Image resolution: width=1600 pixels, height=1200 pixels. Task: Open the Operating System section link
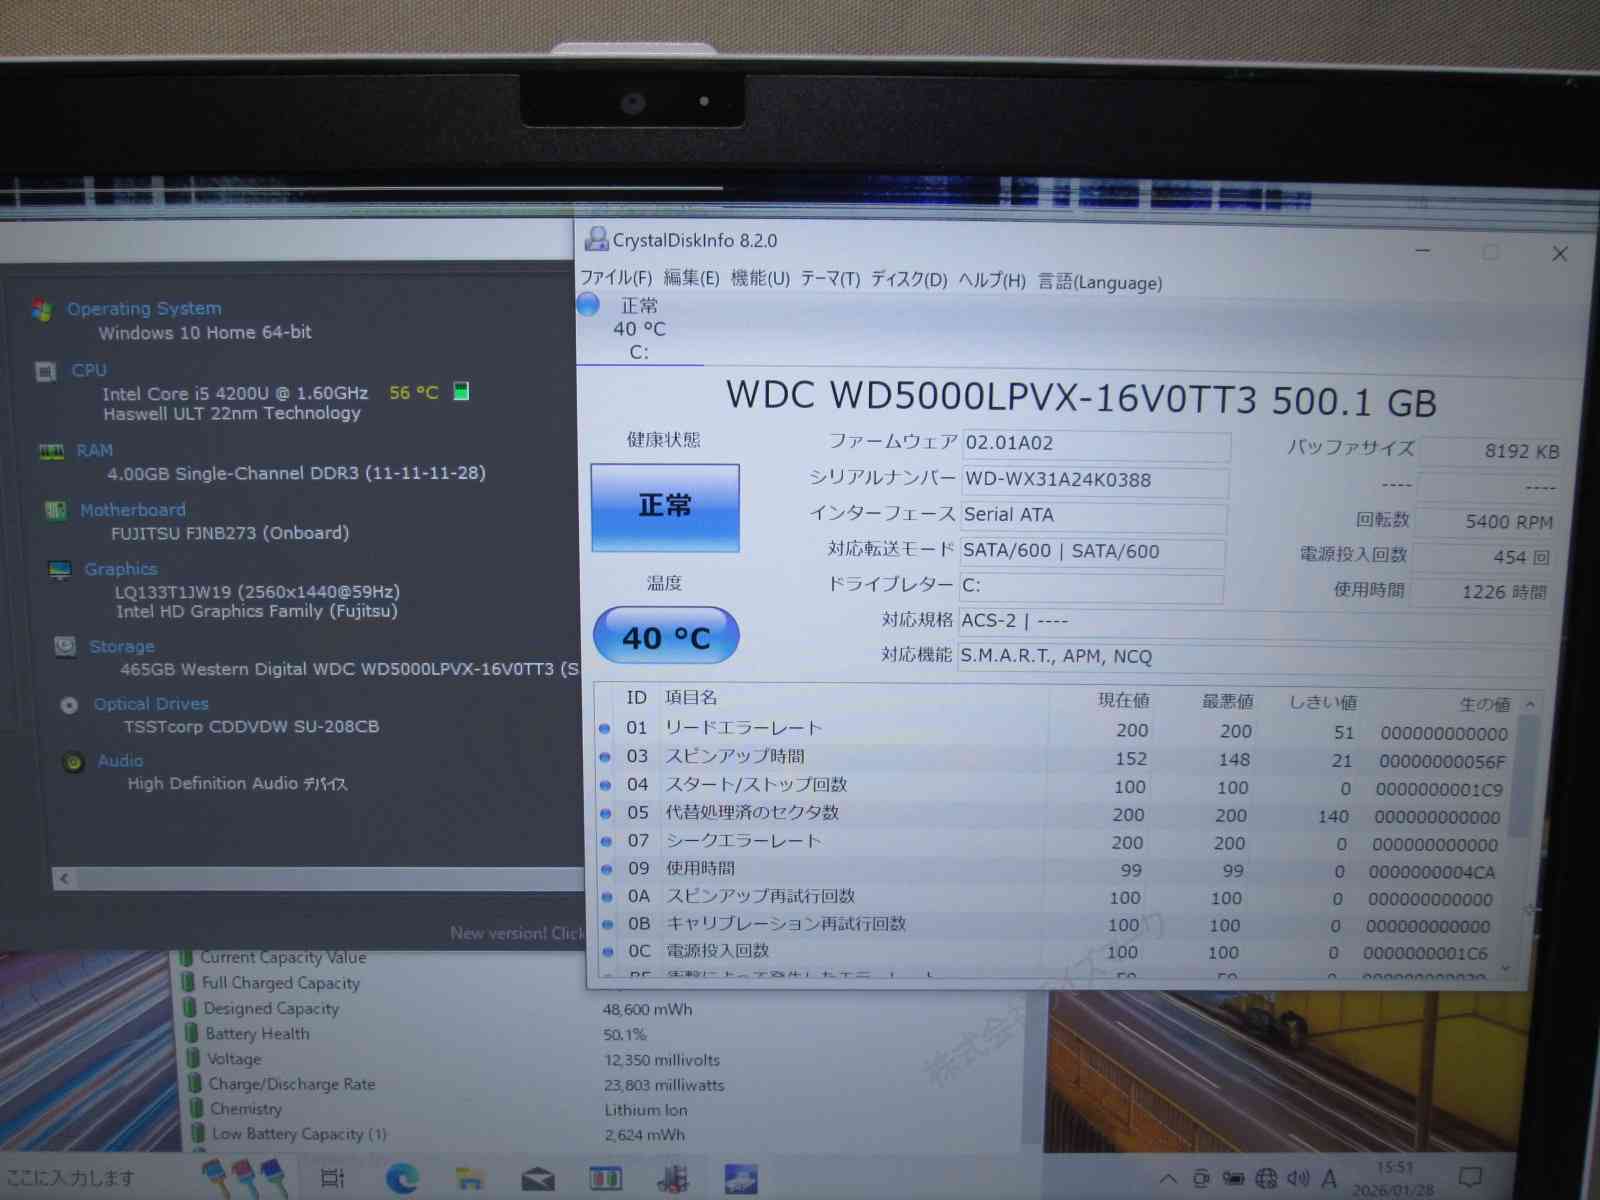[144, 309]
